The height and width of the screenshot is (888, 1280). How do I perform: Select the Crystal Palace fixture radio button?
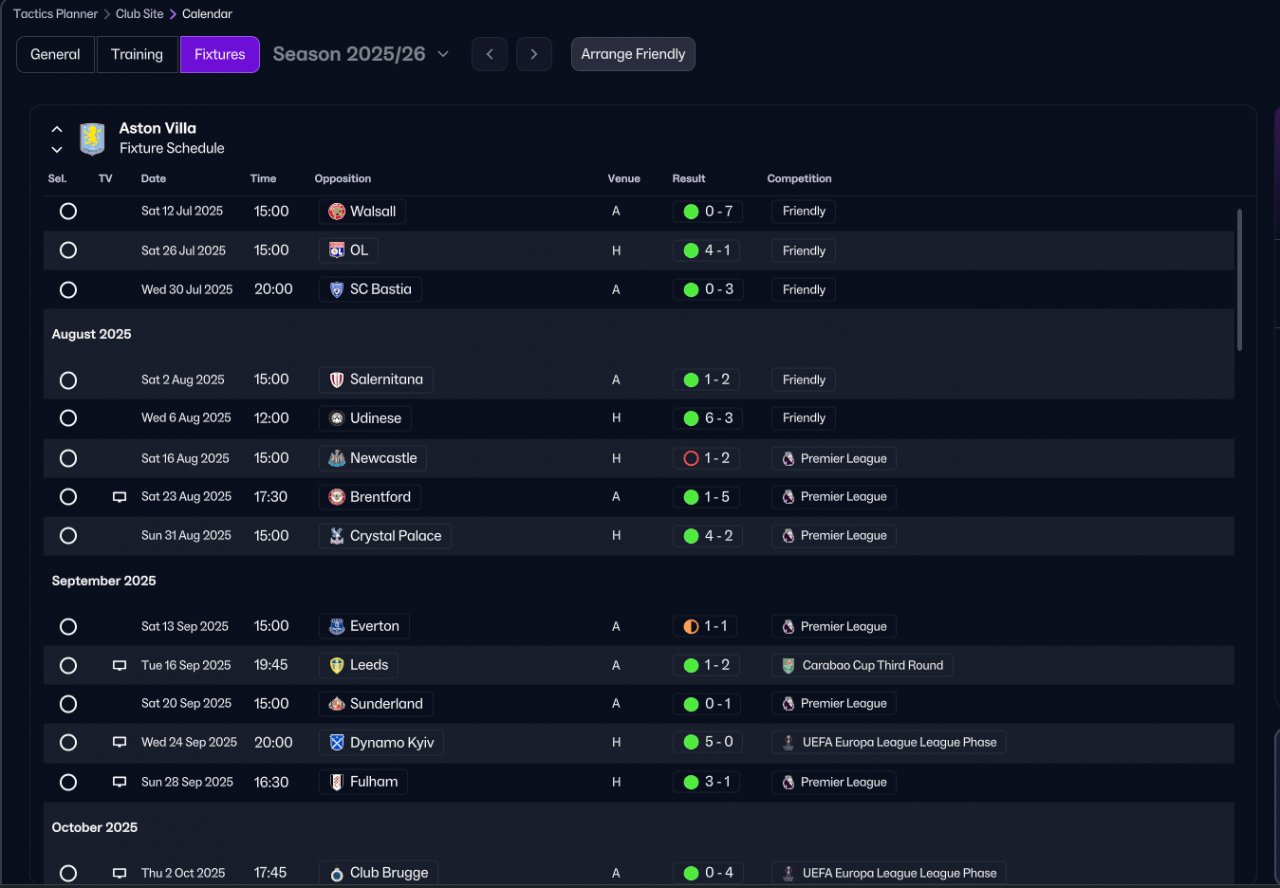[68, 536]
